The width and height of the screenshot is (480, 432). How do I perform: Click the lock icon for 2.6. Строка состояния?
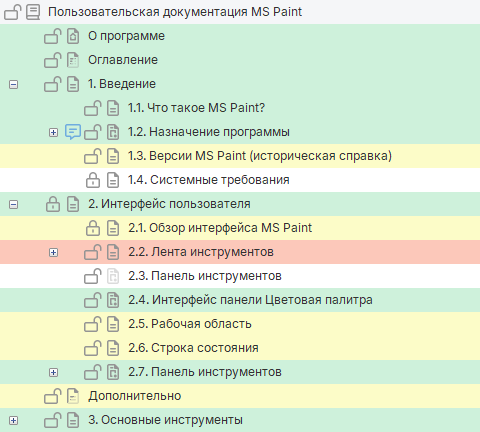tap(93, 348)
